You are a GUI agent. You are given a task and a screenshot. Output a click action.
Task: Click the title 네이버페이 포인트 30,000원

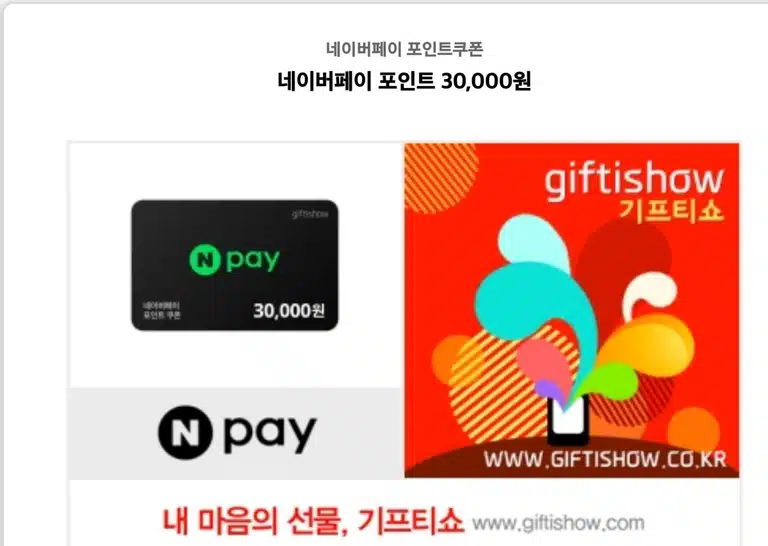point(404,81)
